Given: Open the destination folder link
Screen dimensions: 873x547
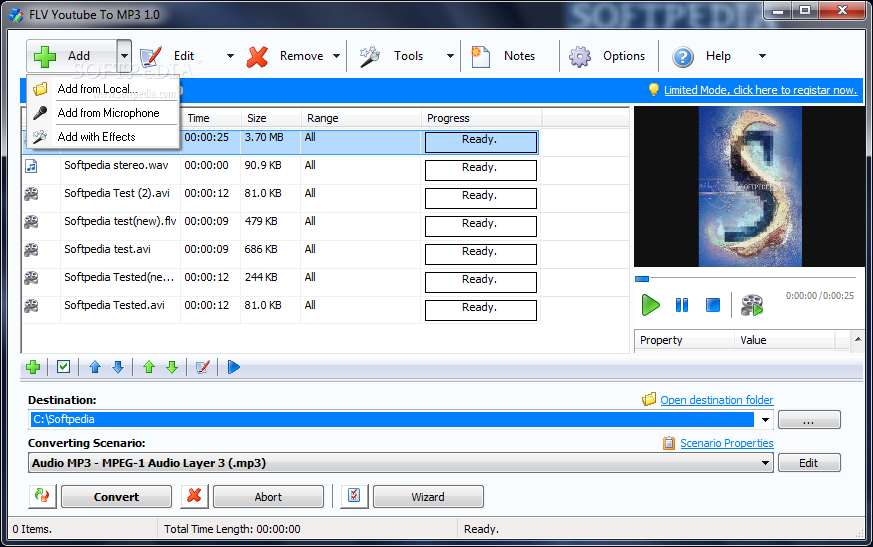Looking at the screenshot, I should pos(717,400).
